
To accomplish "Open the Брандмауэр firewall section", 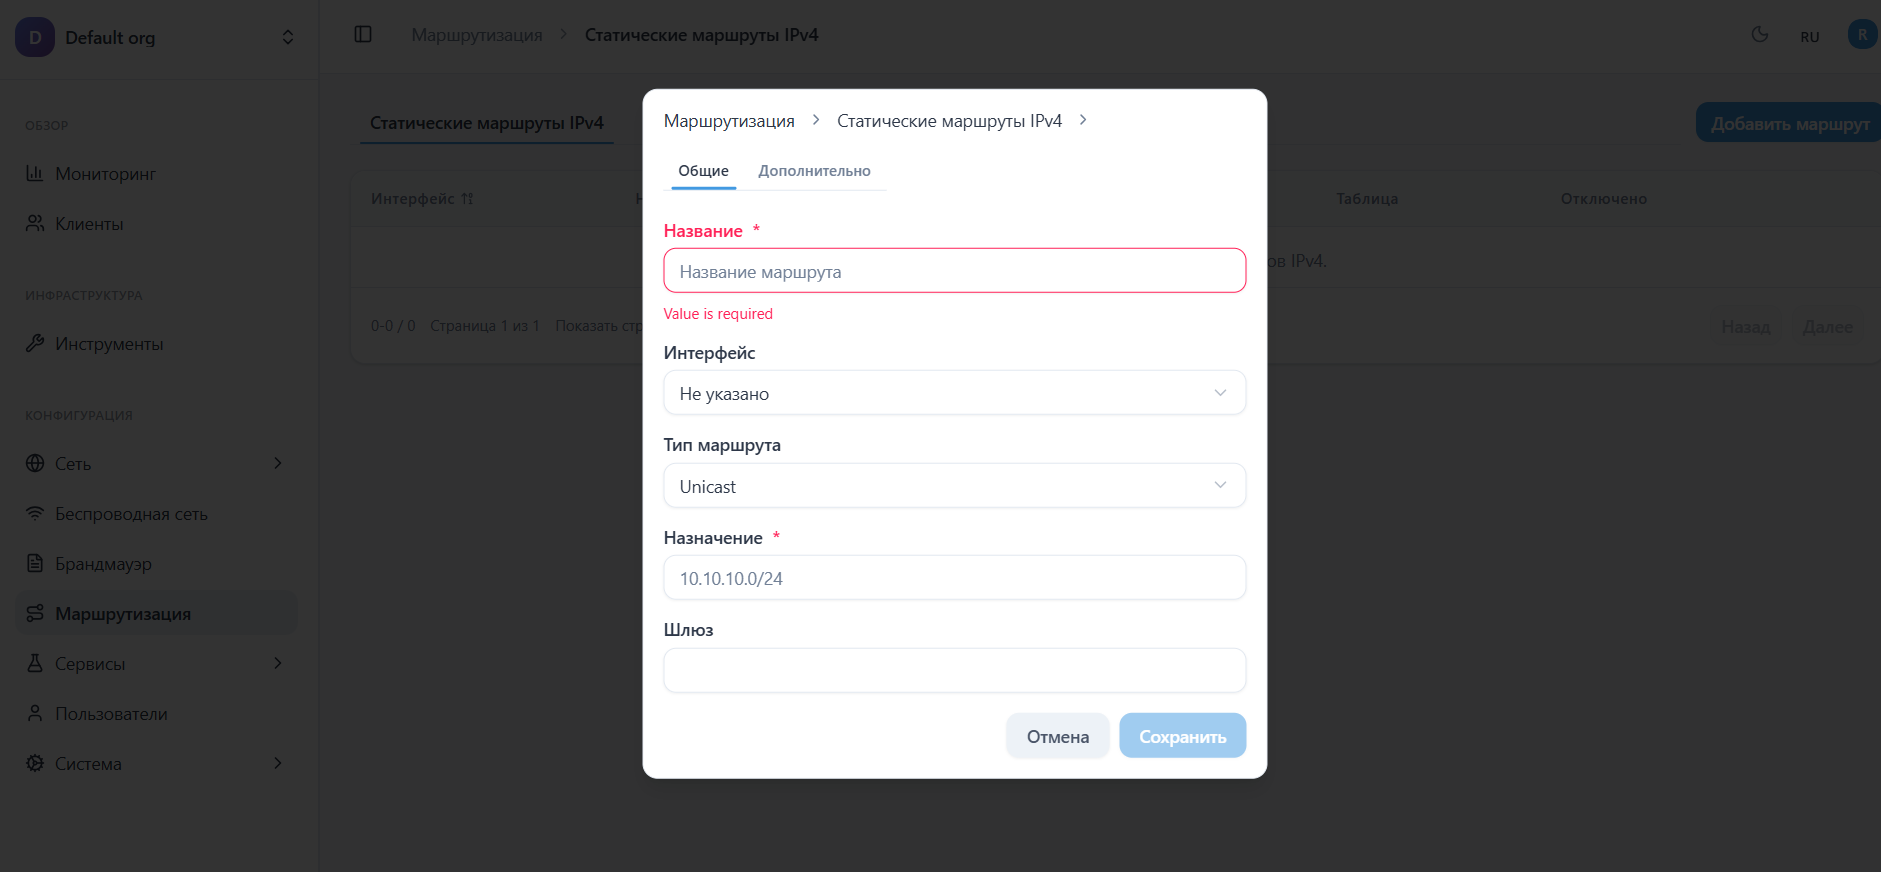I will [x=103, y=563].
